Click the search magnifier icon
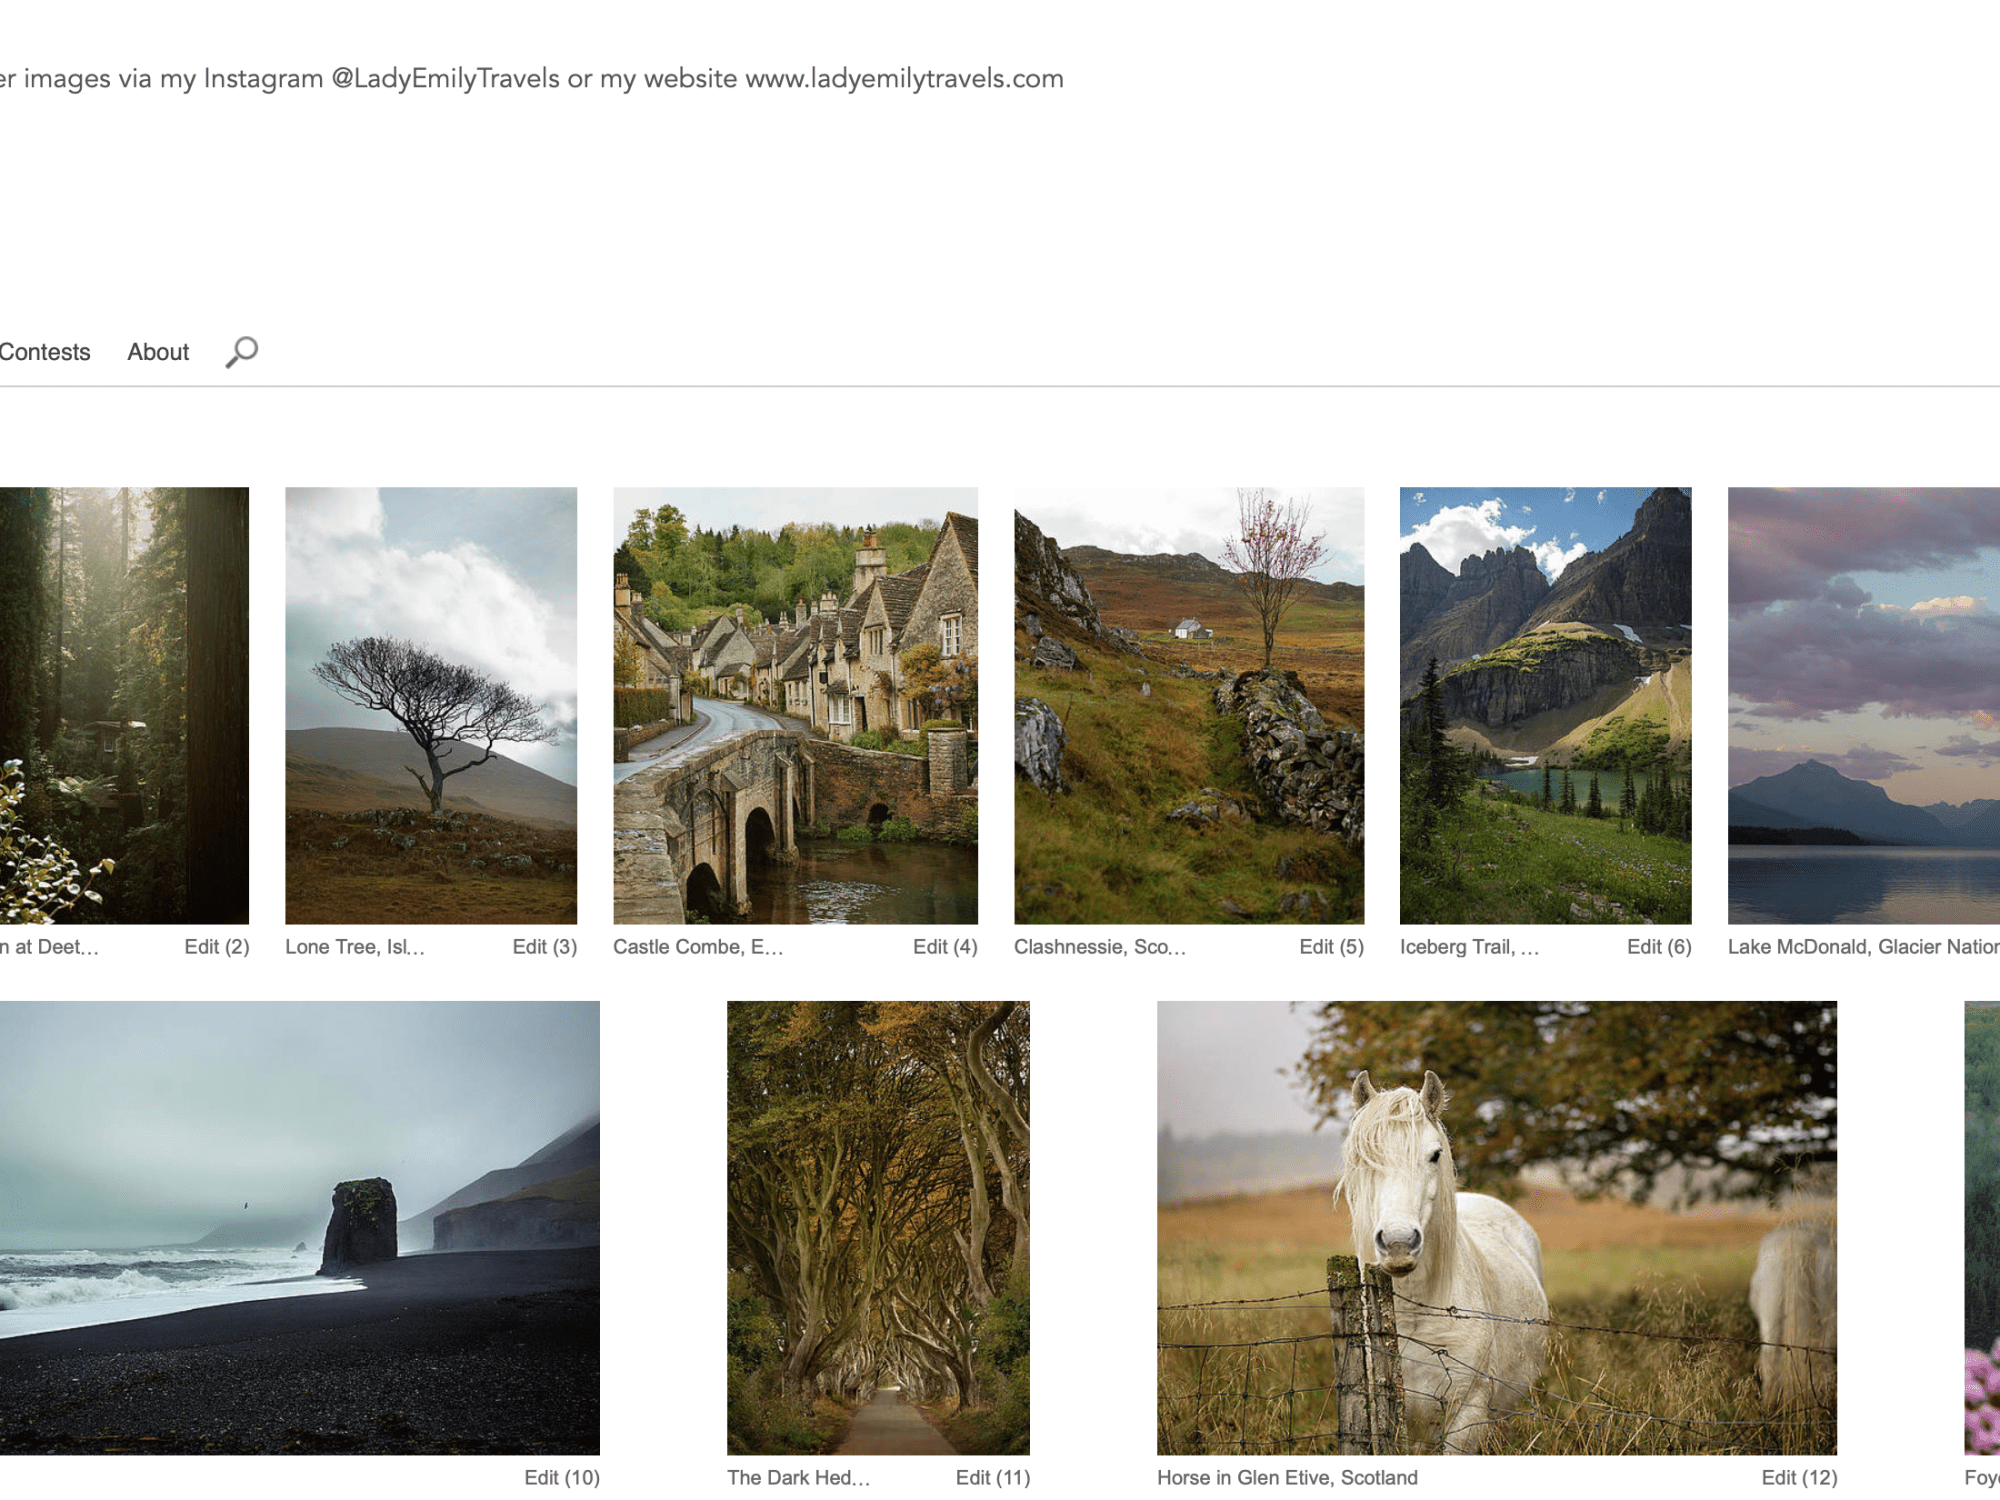 click(x=241, y=352)
